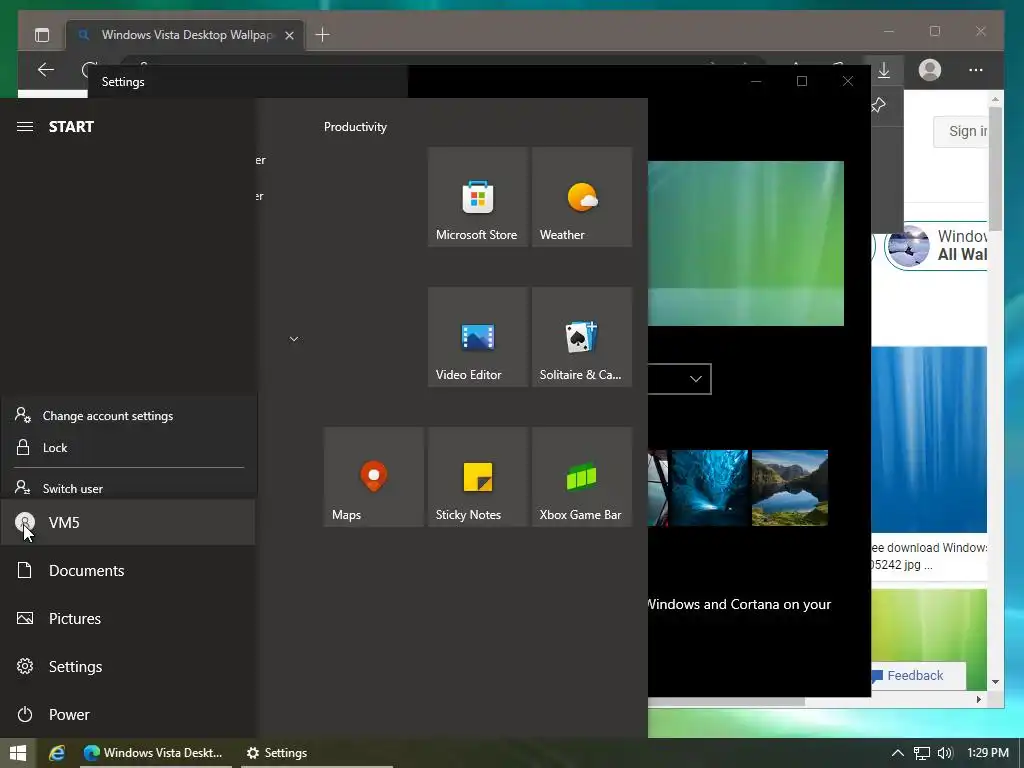Open the Microsoft Store tile

pos(477,197)
